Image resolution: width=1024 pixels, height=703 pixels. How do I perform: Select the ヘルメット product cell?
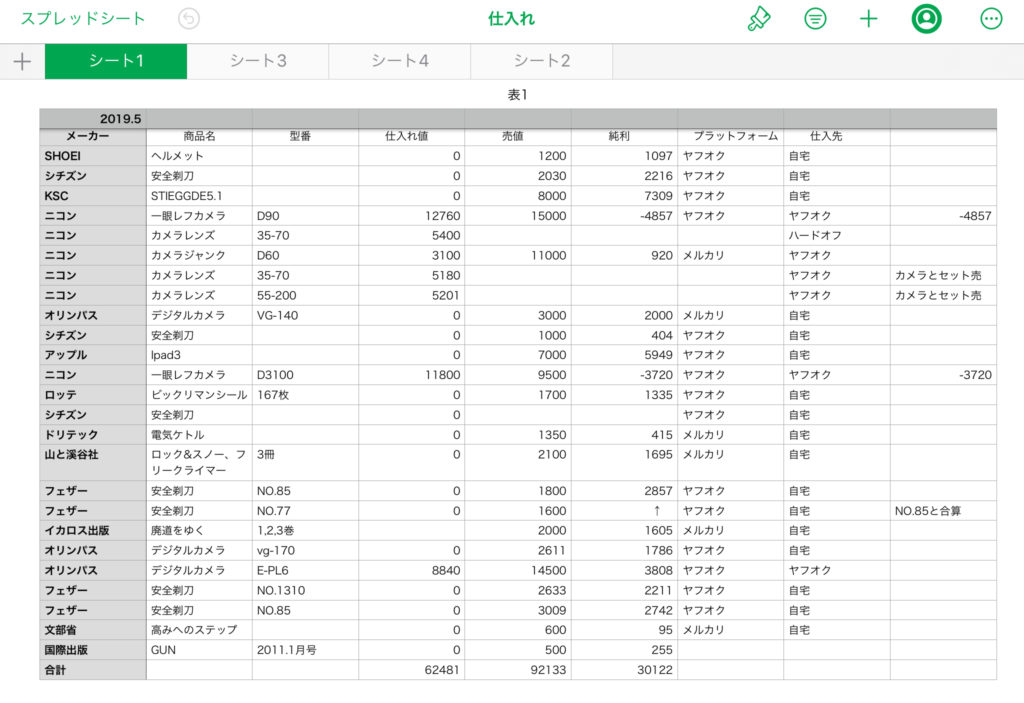click(x=199, y=156)
